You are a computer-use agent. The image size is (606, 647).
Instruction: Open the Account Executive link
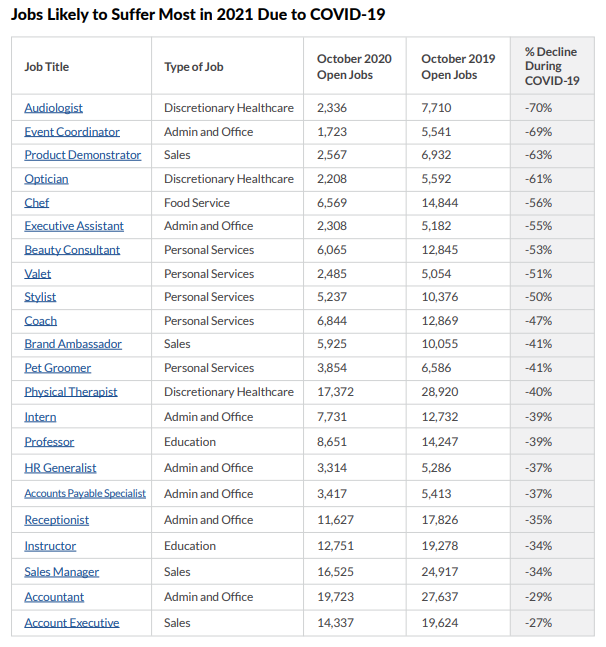click(72, 623)
